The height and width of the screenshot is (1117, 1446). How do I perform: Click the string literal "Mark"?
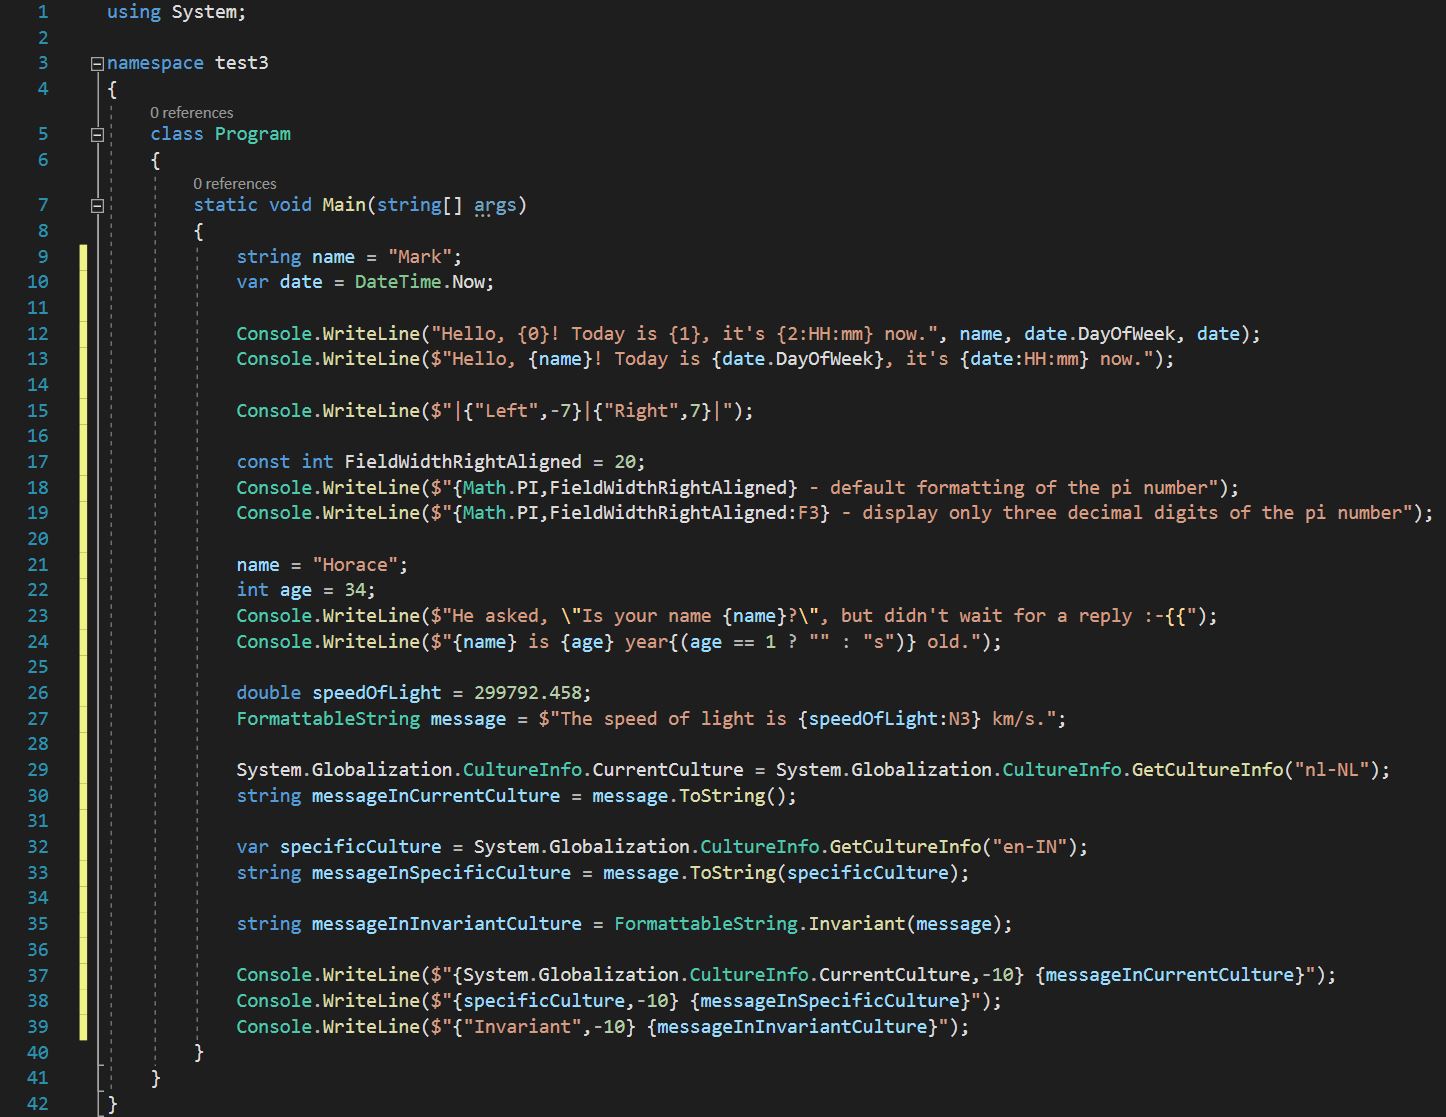point(420,256)
